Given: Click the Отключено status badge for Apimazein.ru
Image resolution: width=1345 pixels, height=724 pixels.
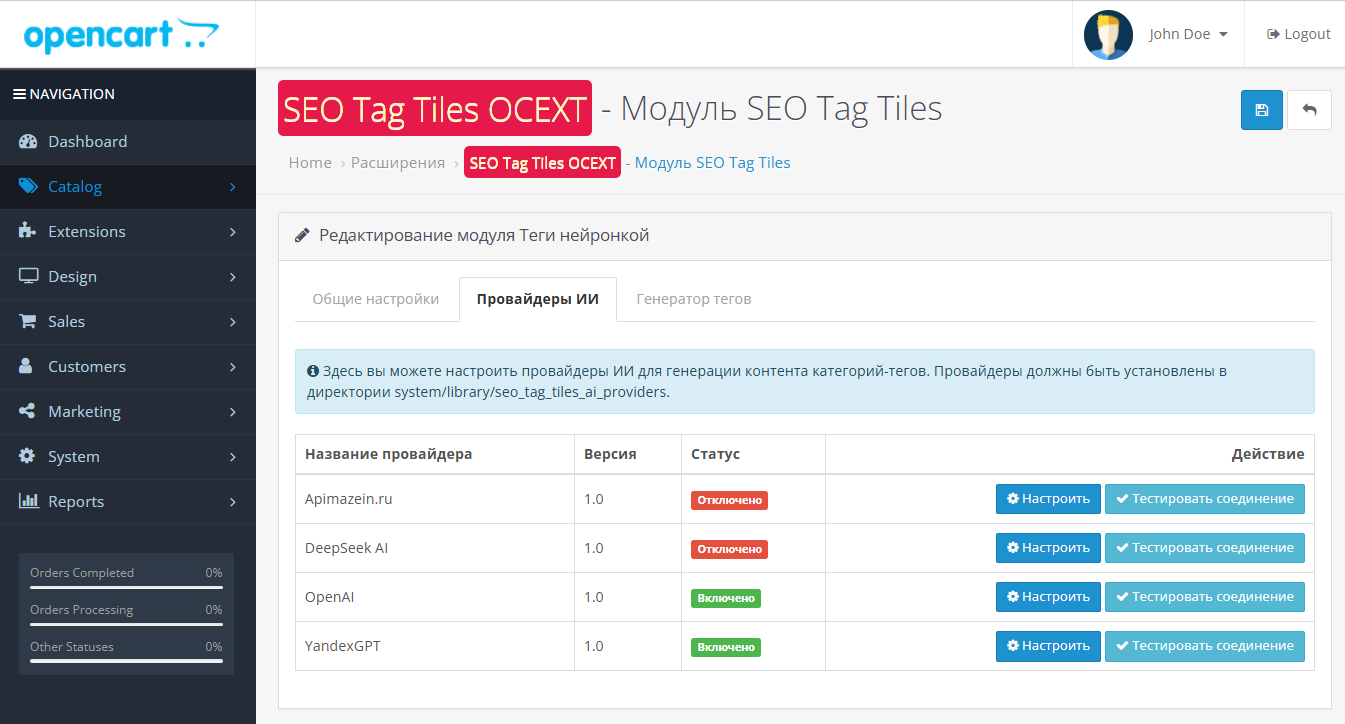Looking at the screenshot, I should point(729,500).
